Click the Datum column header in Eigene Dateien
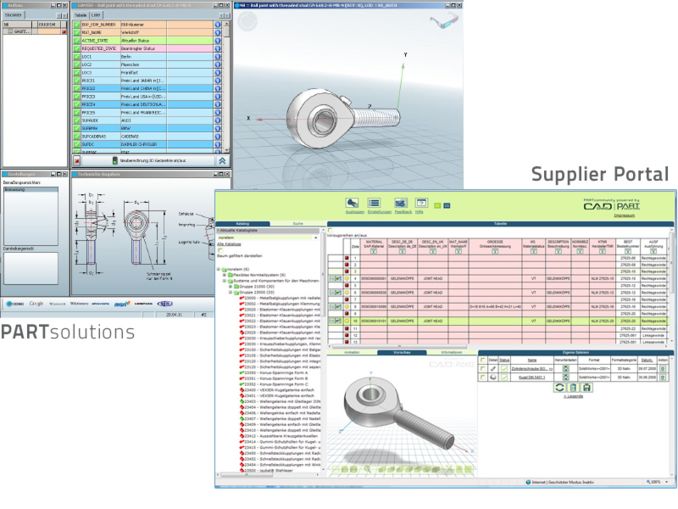This screenshot has height=509, width=678. click(x=647, y=360)
